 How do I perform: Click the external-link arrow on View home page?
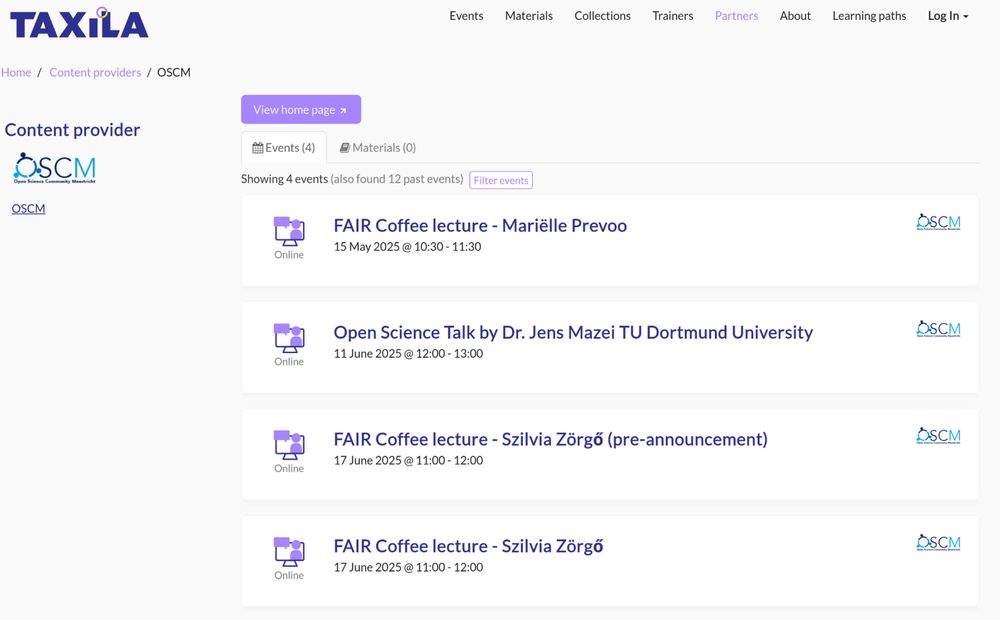coord(343,109)
